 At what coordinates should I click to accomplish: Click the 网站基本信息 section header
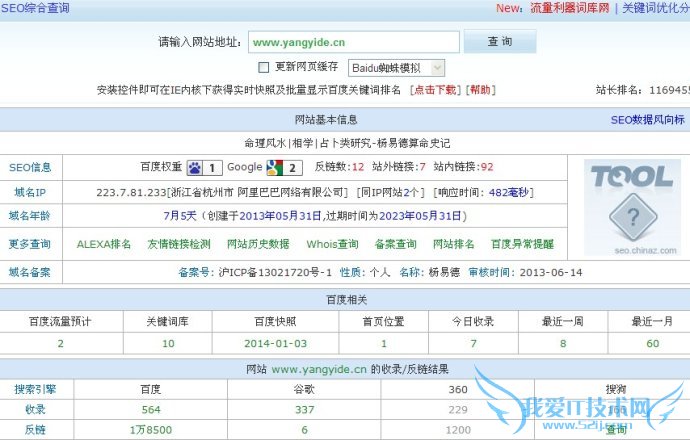click(326, 120)
